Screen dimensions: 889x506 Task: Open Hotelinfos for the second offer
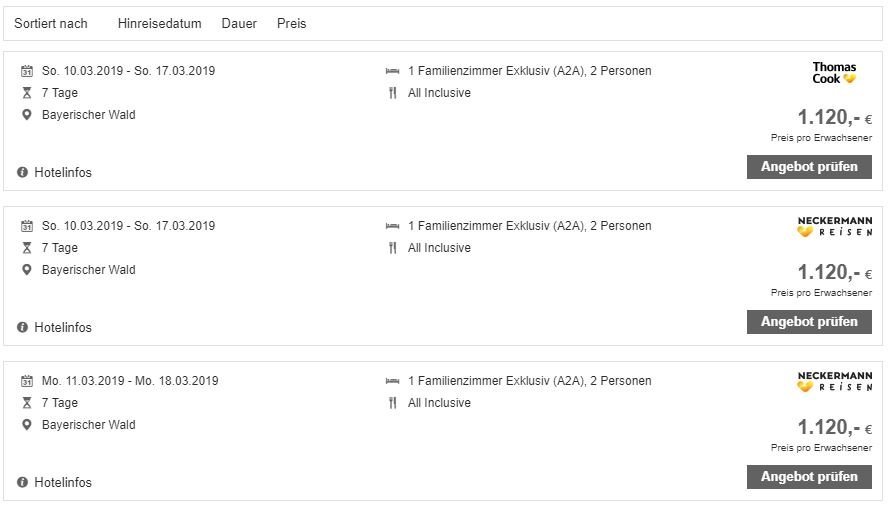(62, 328)
